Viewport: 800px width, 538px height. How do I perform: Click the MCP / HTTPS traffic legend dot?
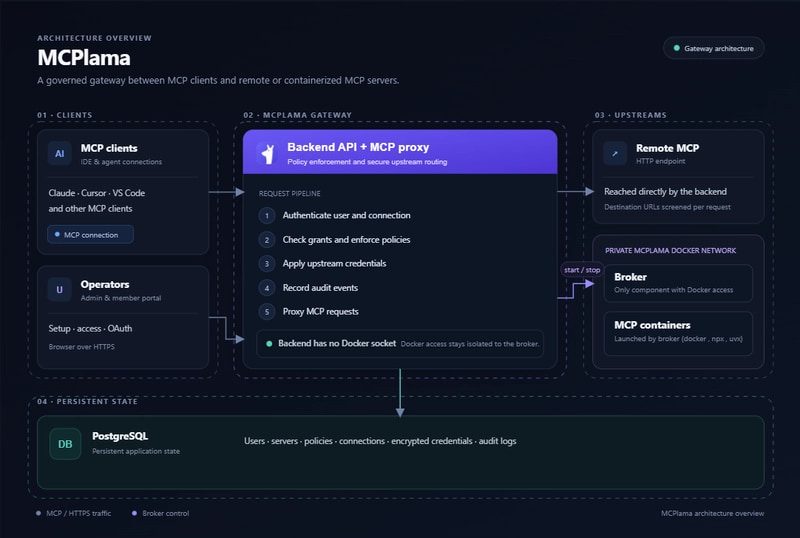tap(38, 513)
